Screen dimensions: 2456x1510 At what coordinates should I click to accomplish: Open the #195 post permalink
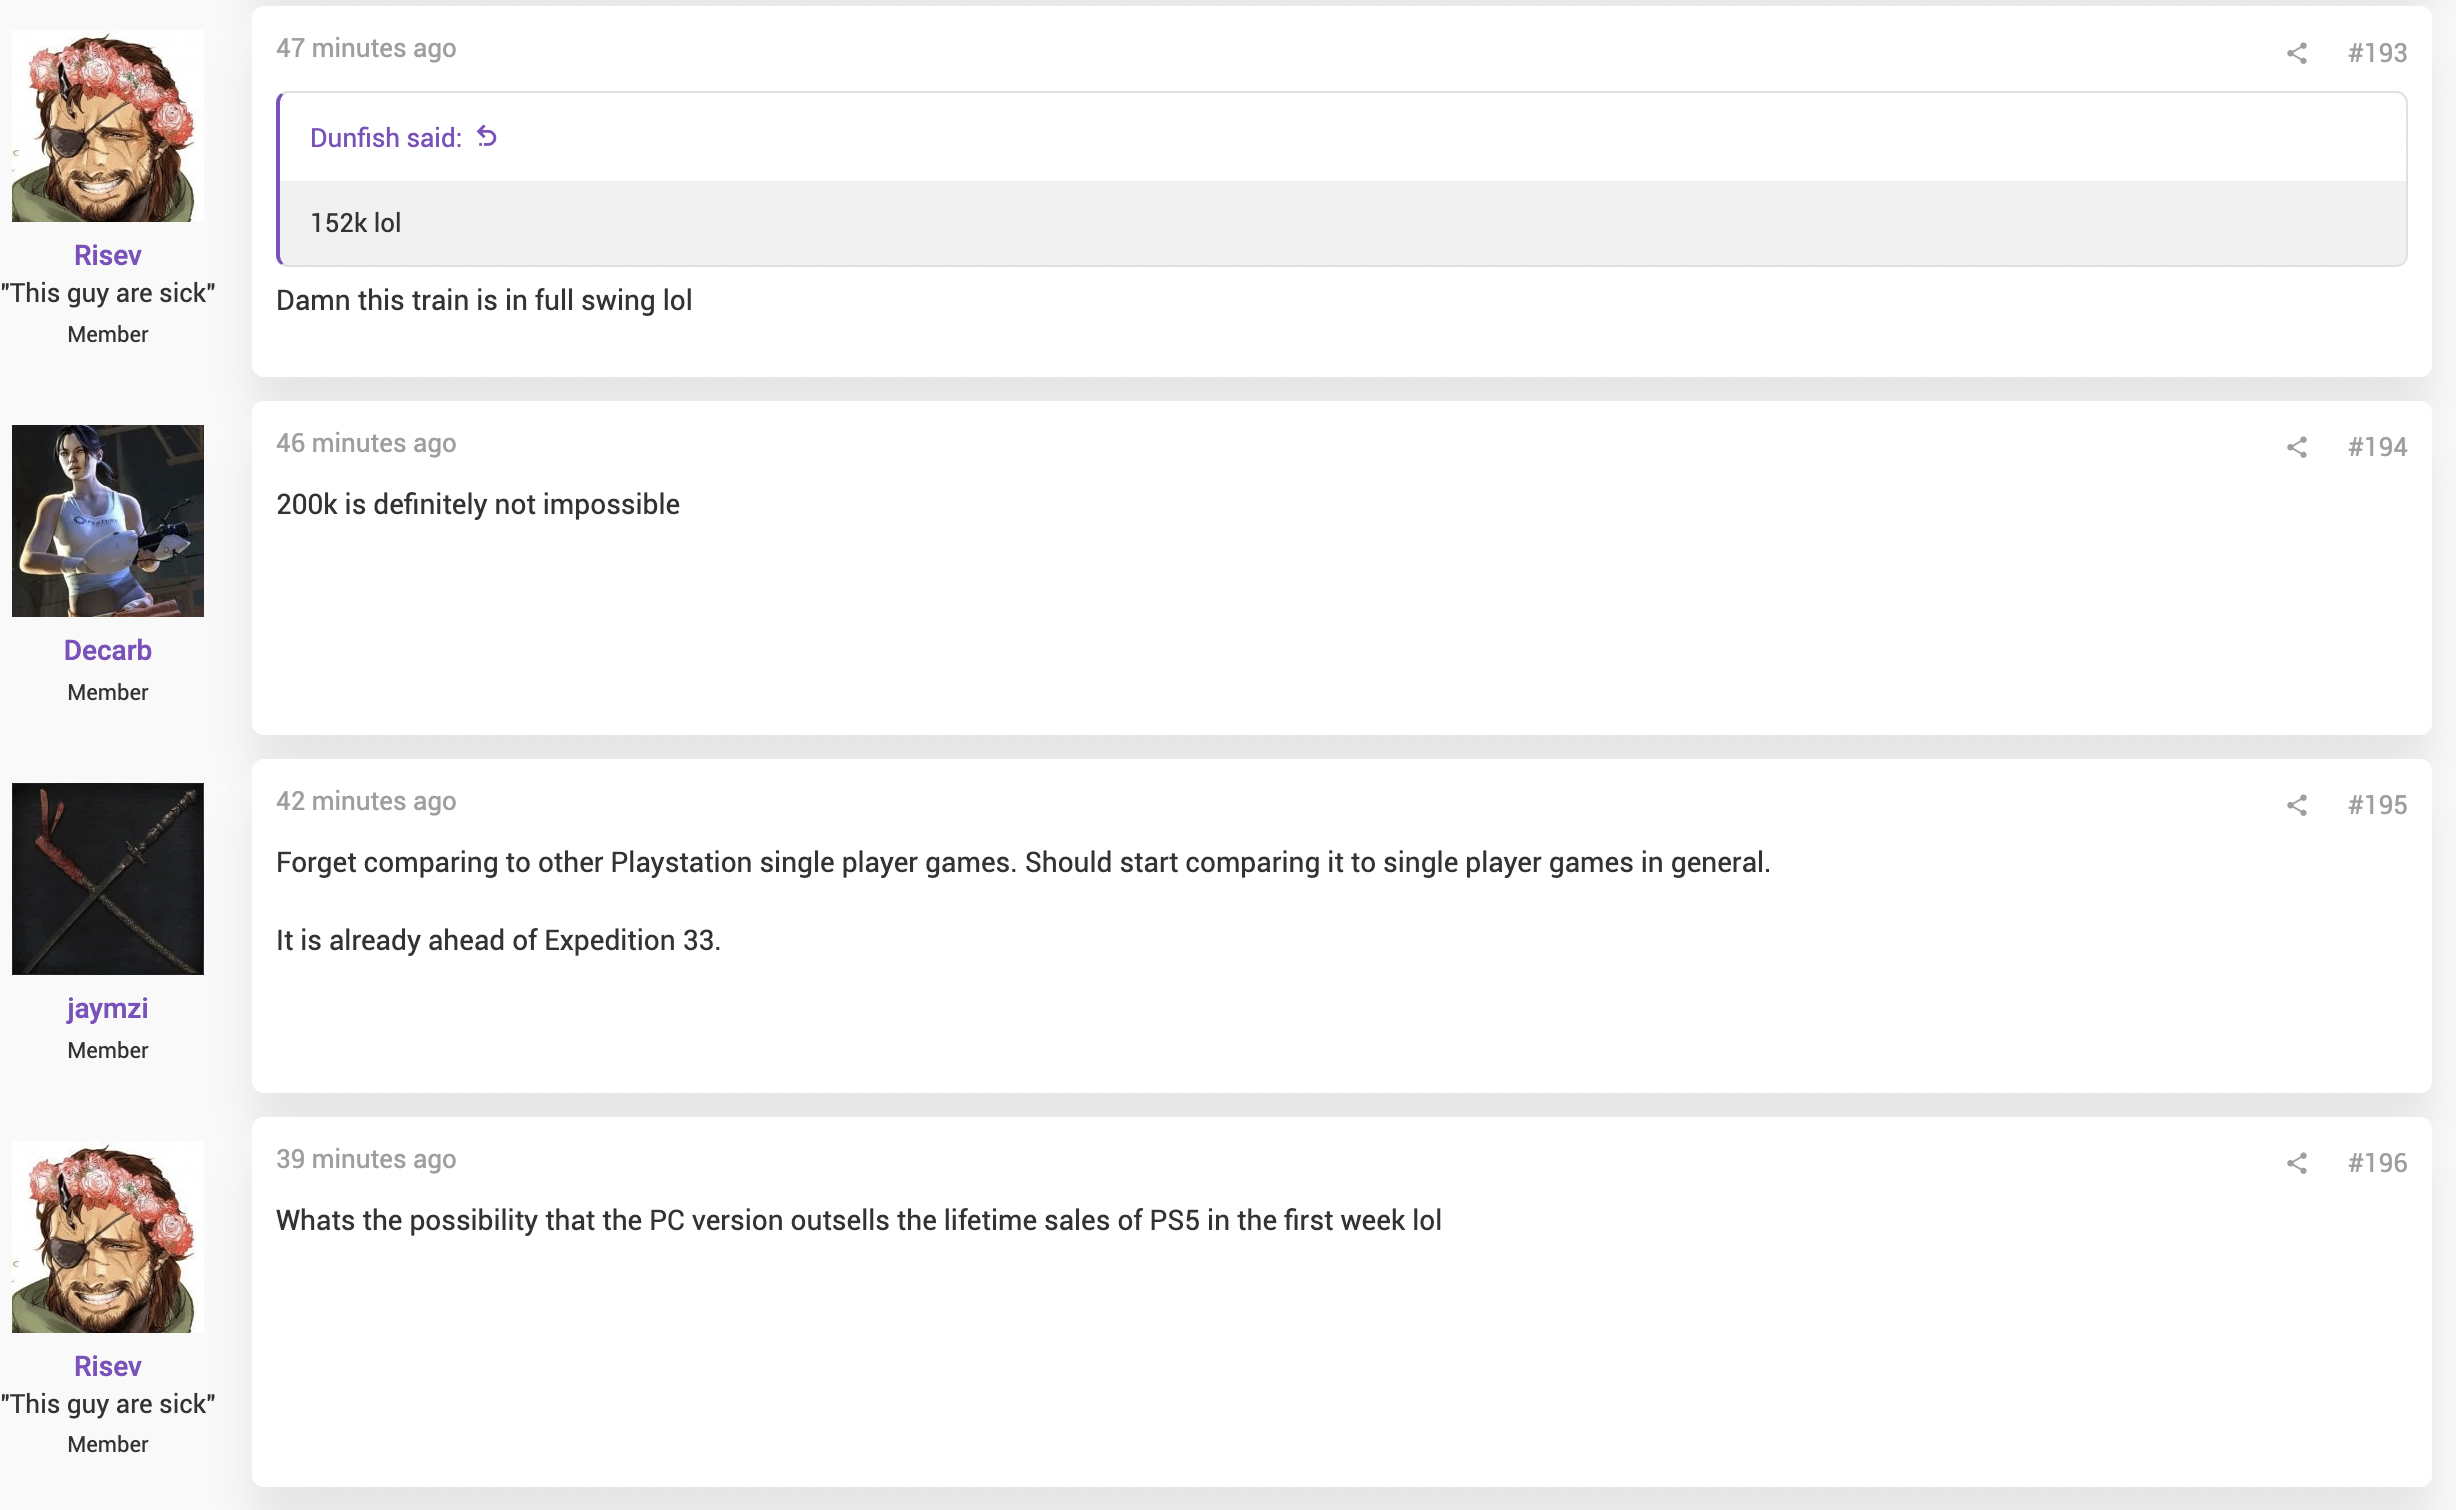pos(2377,805)
